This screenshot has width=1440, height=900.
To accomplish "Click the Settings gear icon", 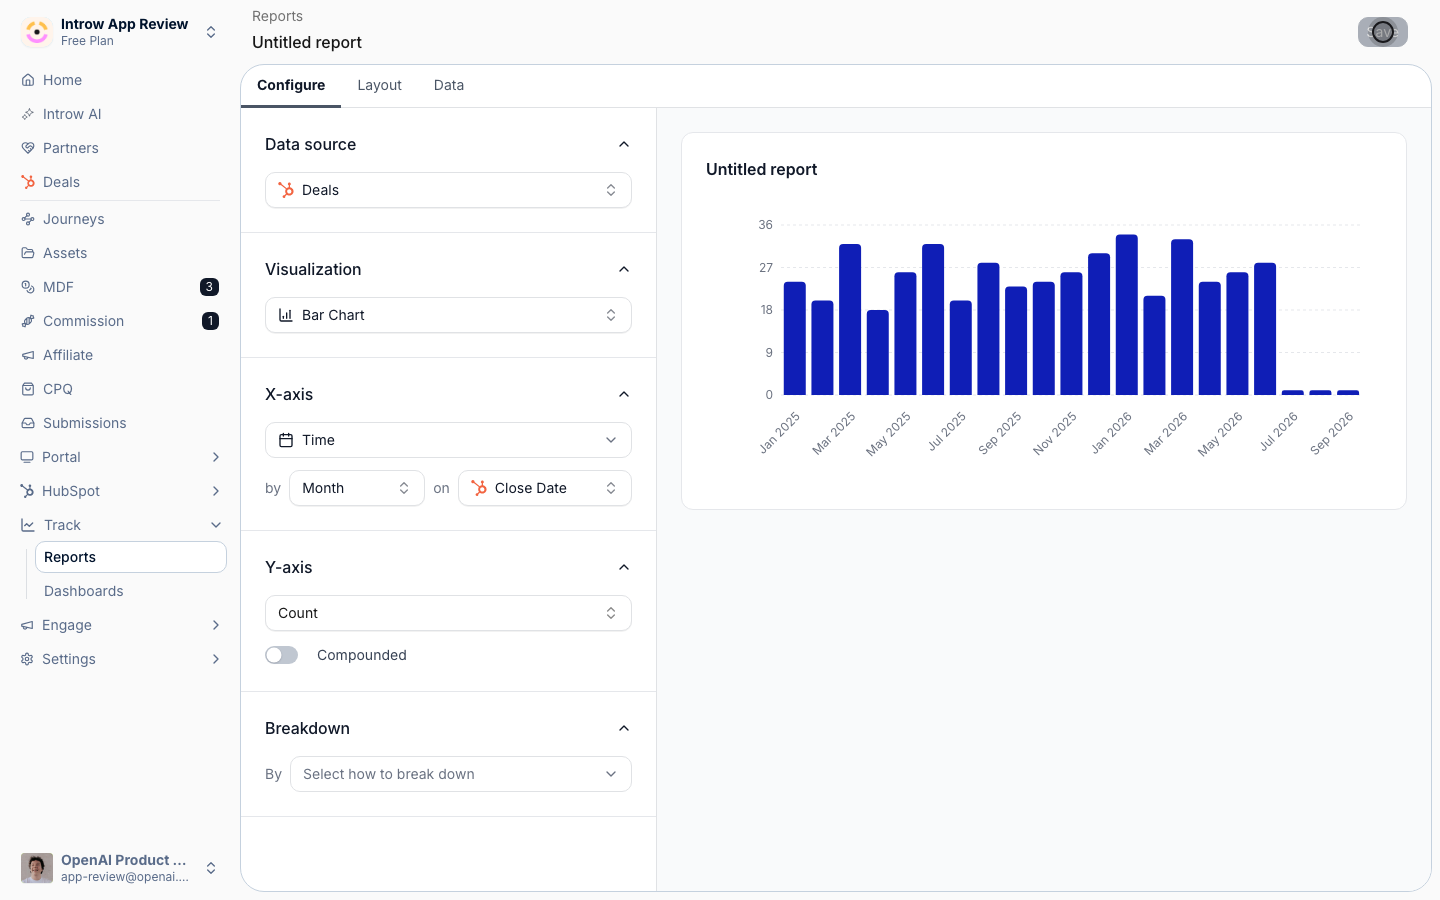I will pyautogui.click(x=27, y=659).
